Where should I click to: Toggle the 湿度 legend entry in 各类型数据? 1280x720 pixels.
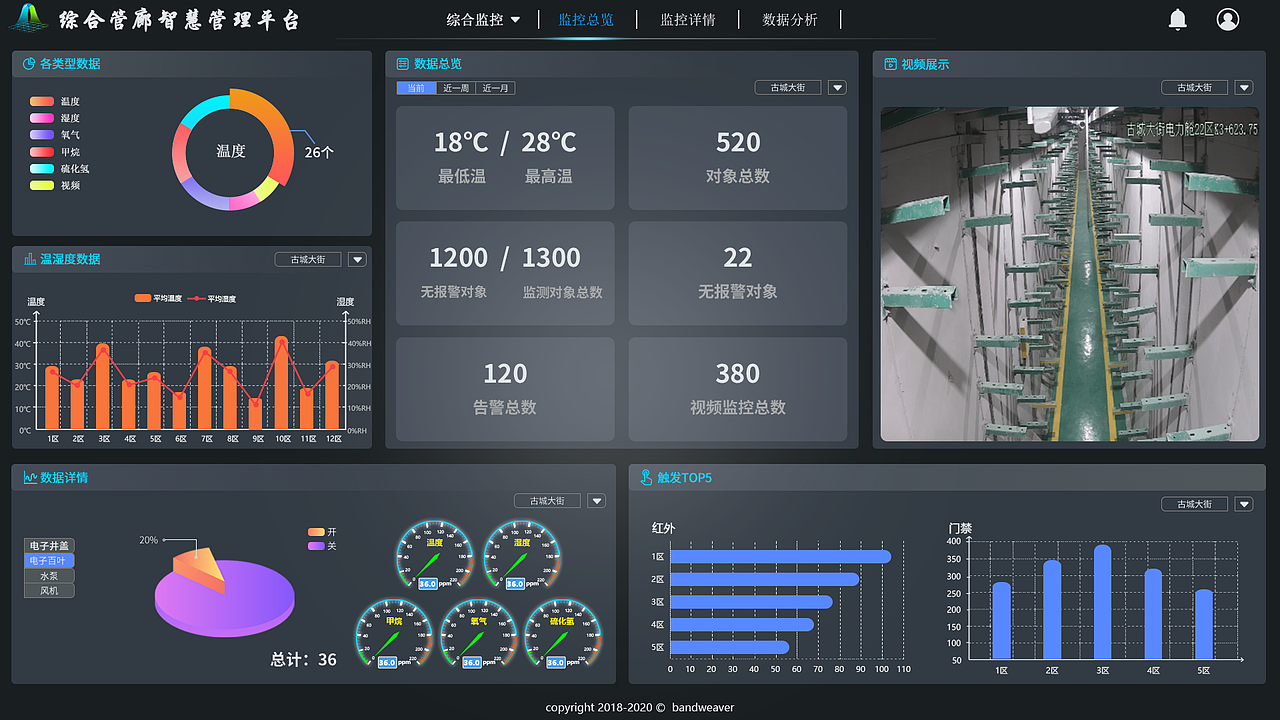pyautogui.click(x=55, y=118)
